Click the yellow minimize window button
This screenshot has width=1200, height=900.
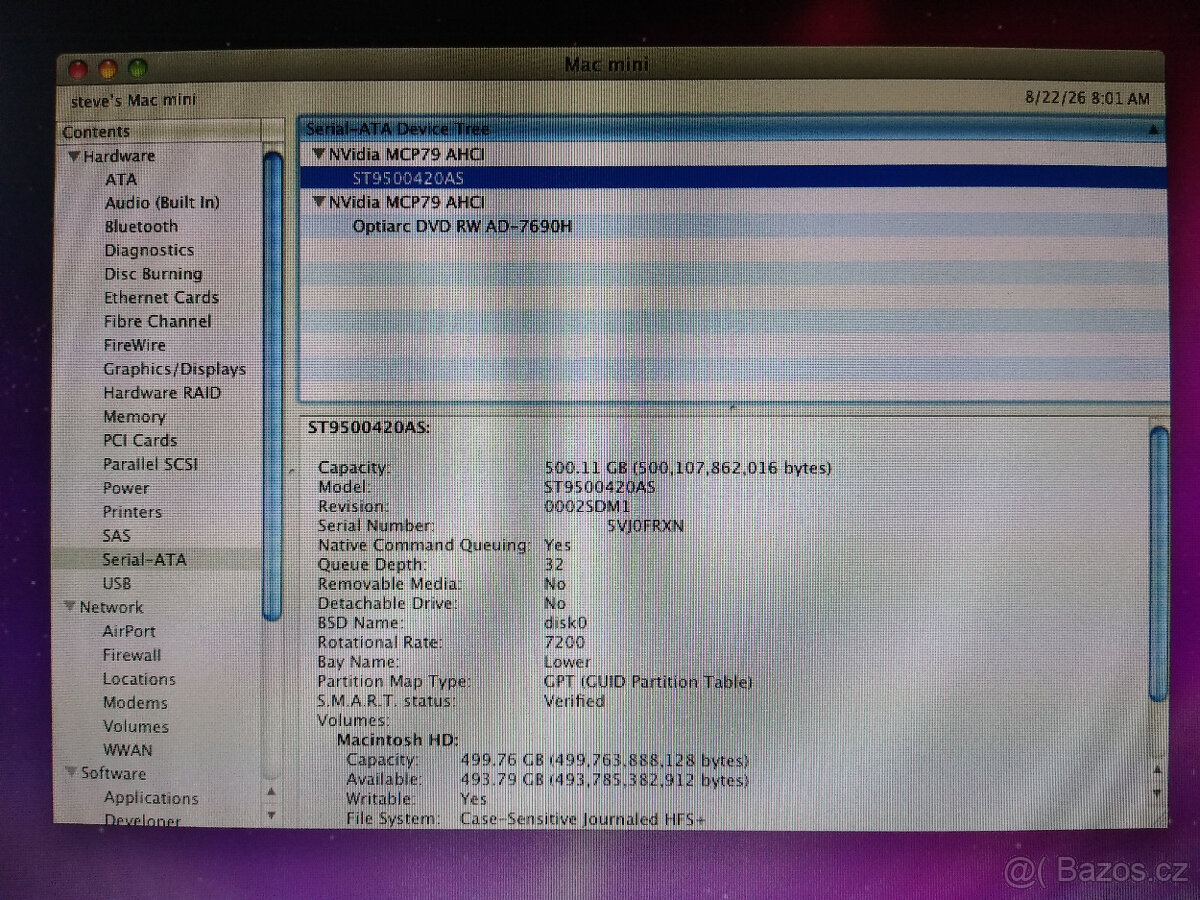[107, 69]
